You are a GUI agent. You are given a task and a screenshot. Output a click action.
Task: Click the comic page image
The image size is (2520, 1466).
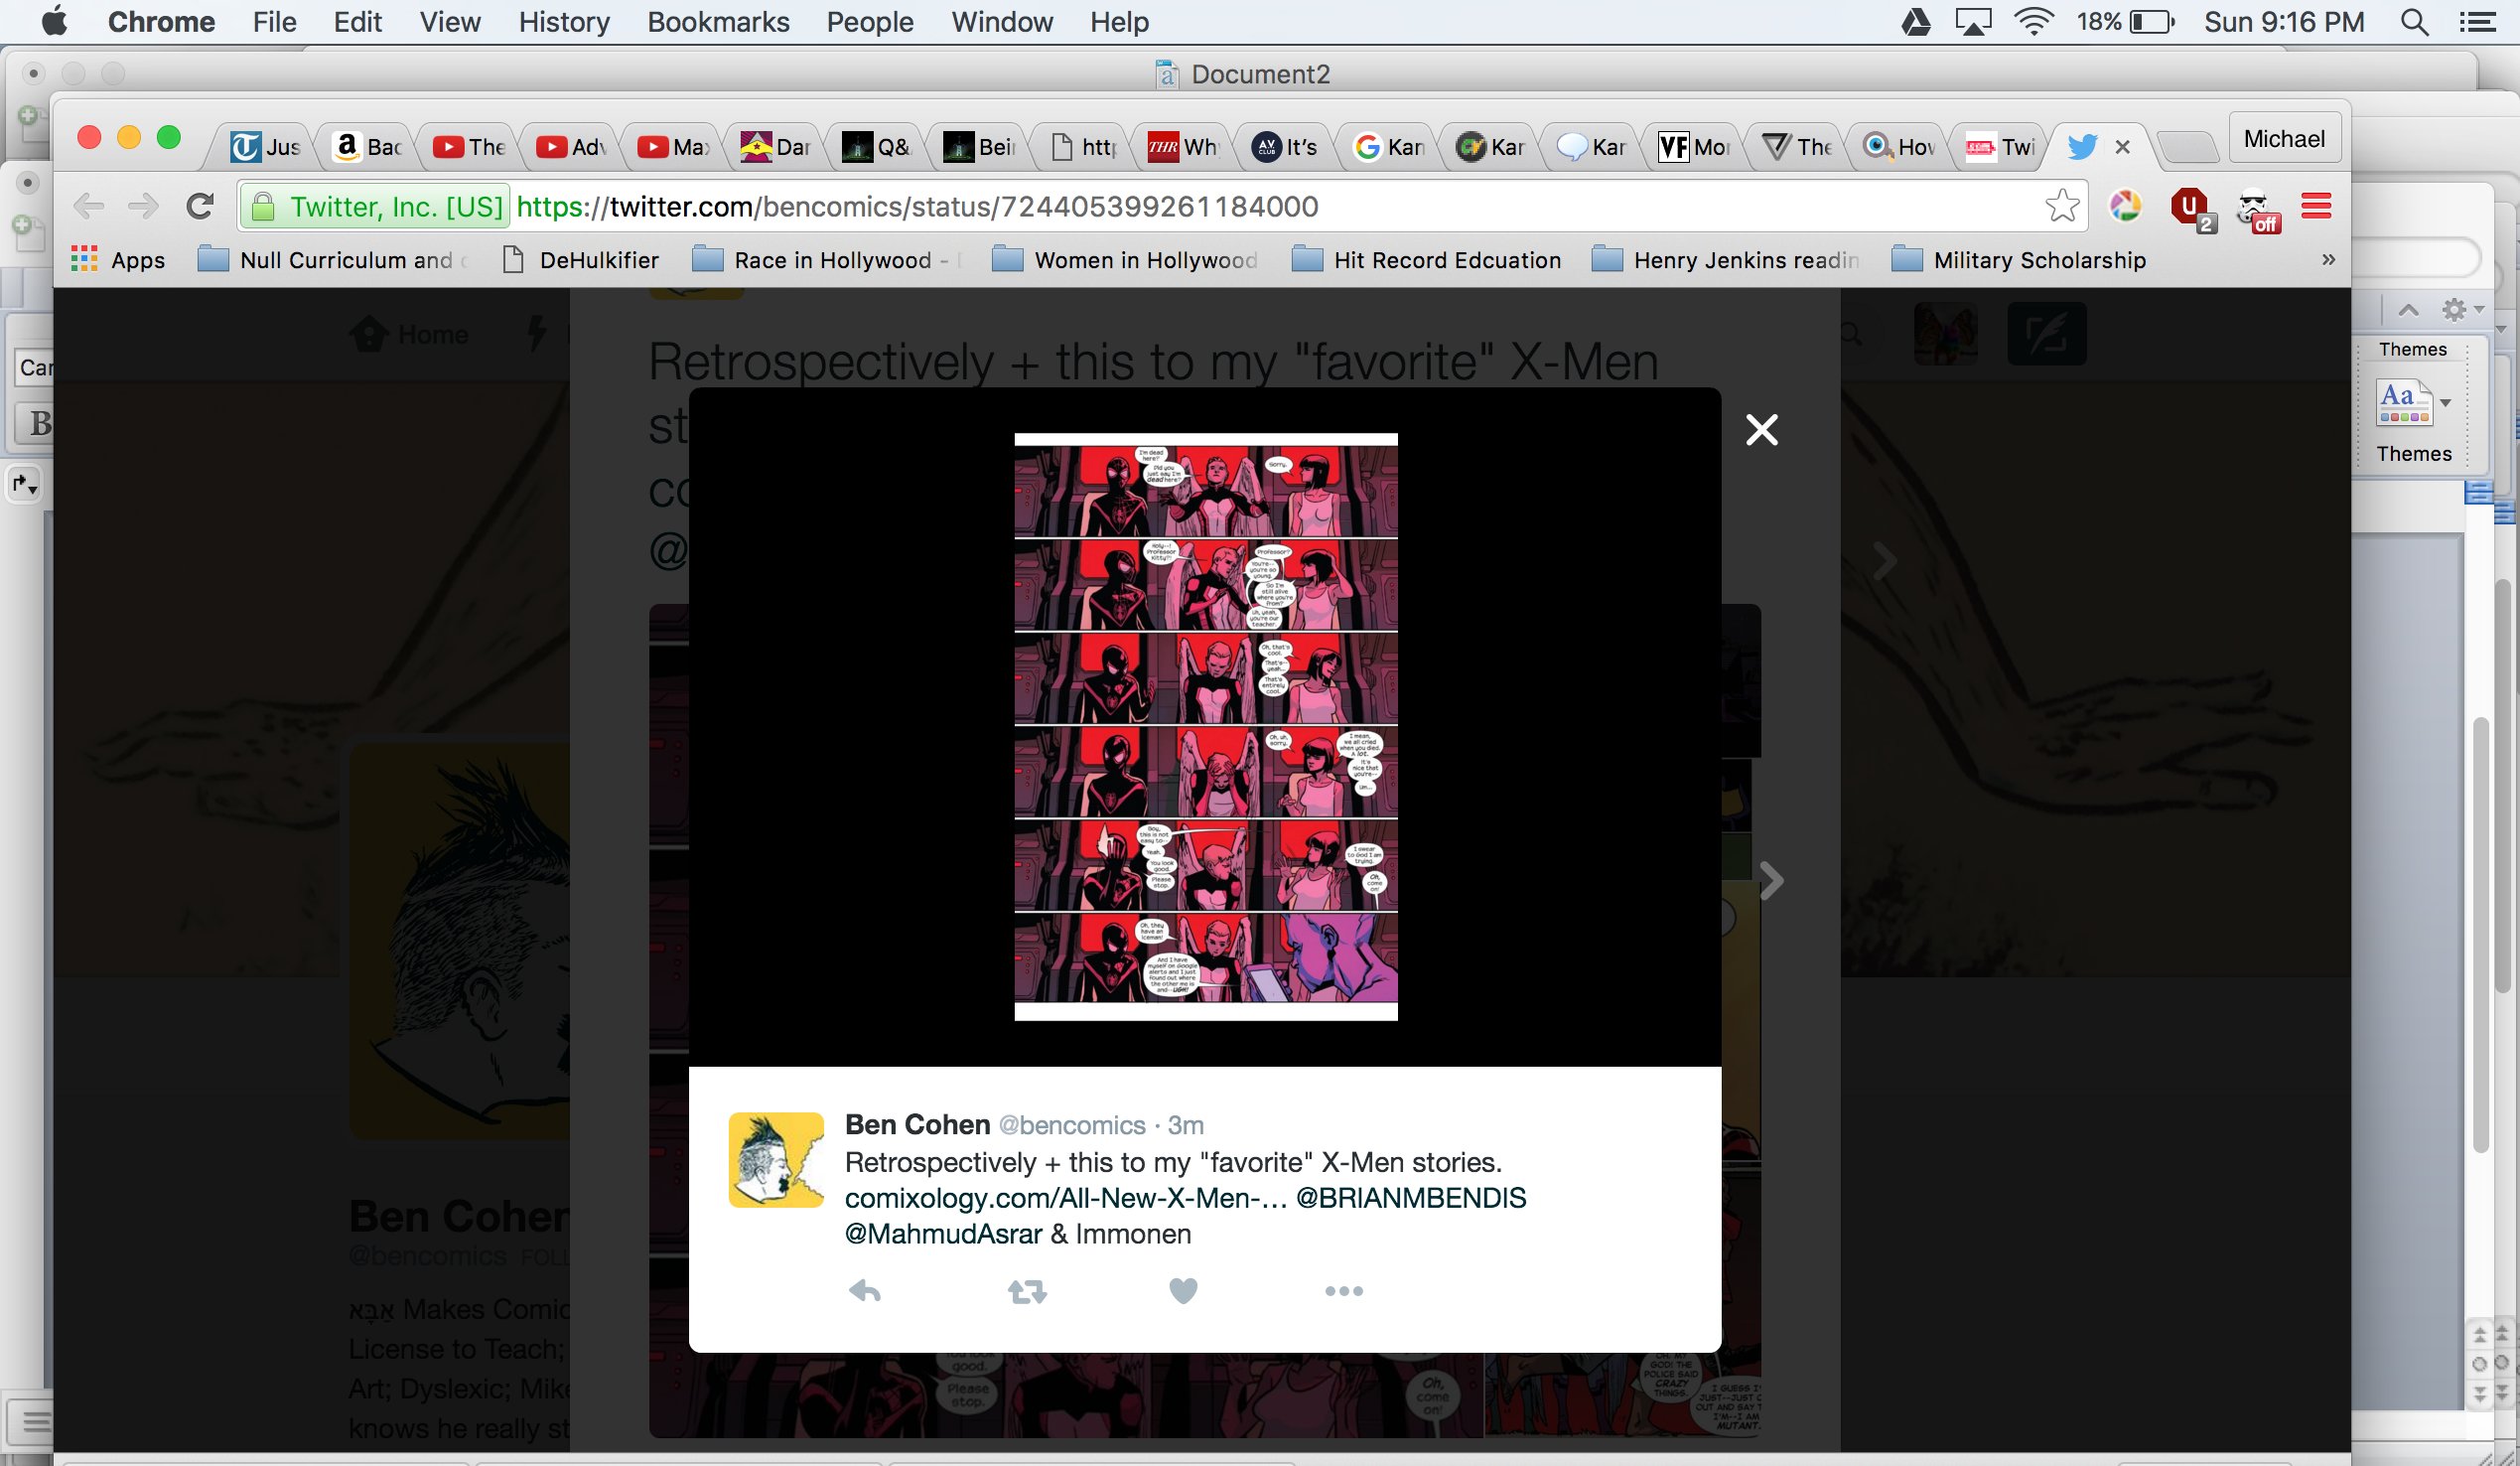click(x=1205, y=726)
